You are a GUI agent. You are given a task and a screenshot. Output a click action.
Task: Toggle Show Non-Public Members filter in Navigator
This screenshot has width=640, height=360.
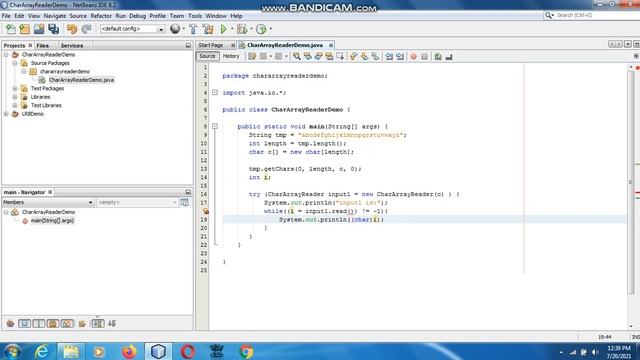point(53,324)
